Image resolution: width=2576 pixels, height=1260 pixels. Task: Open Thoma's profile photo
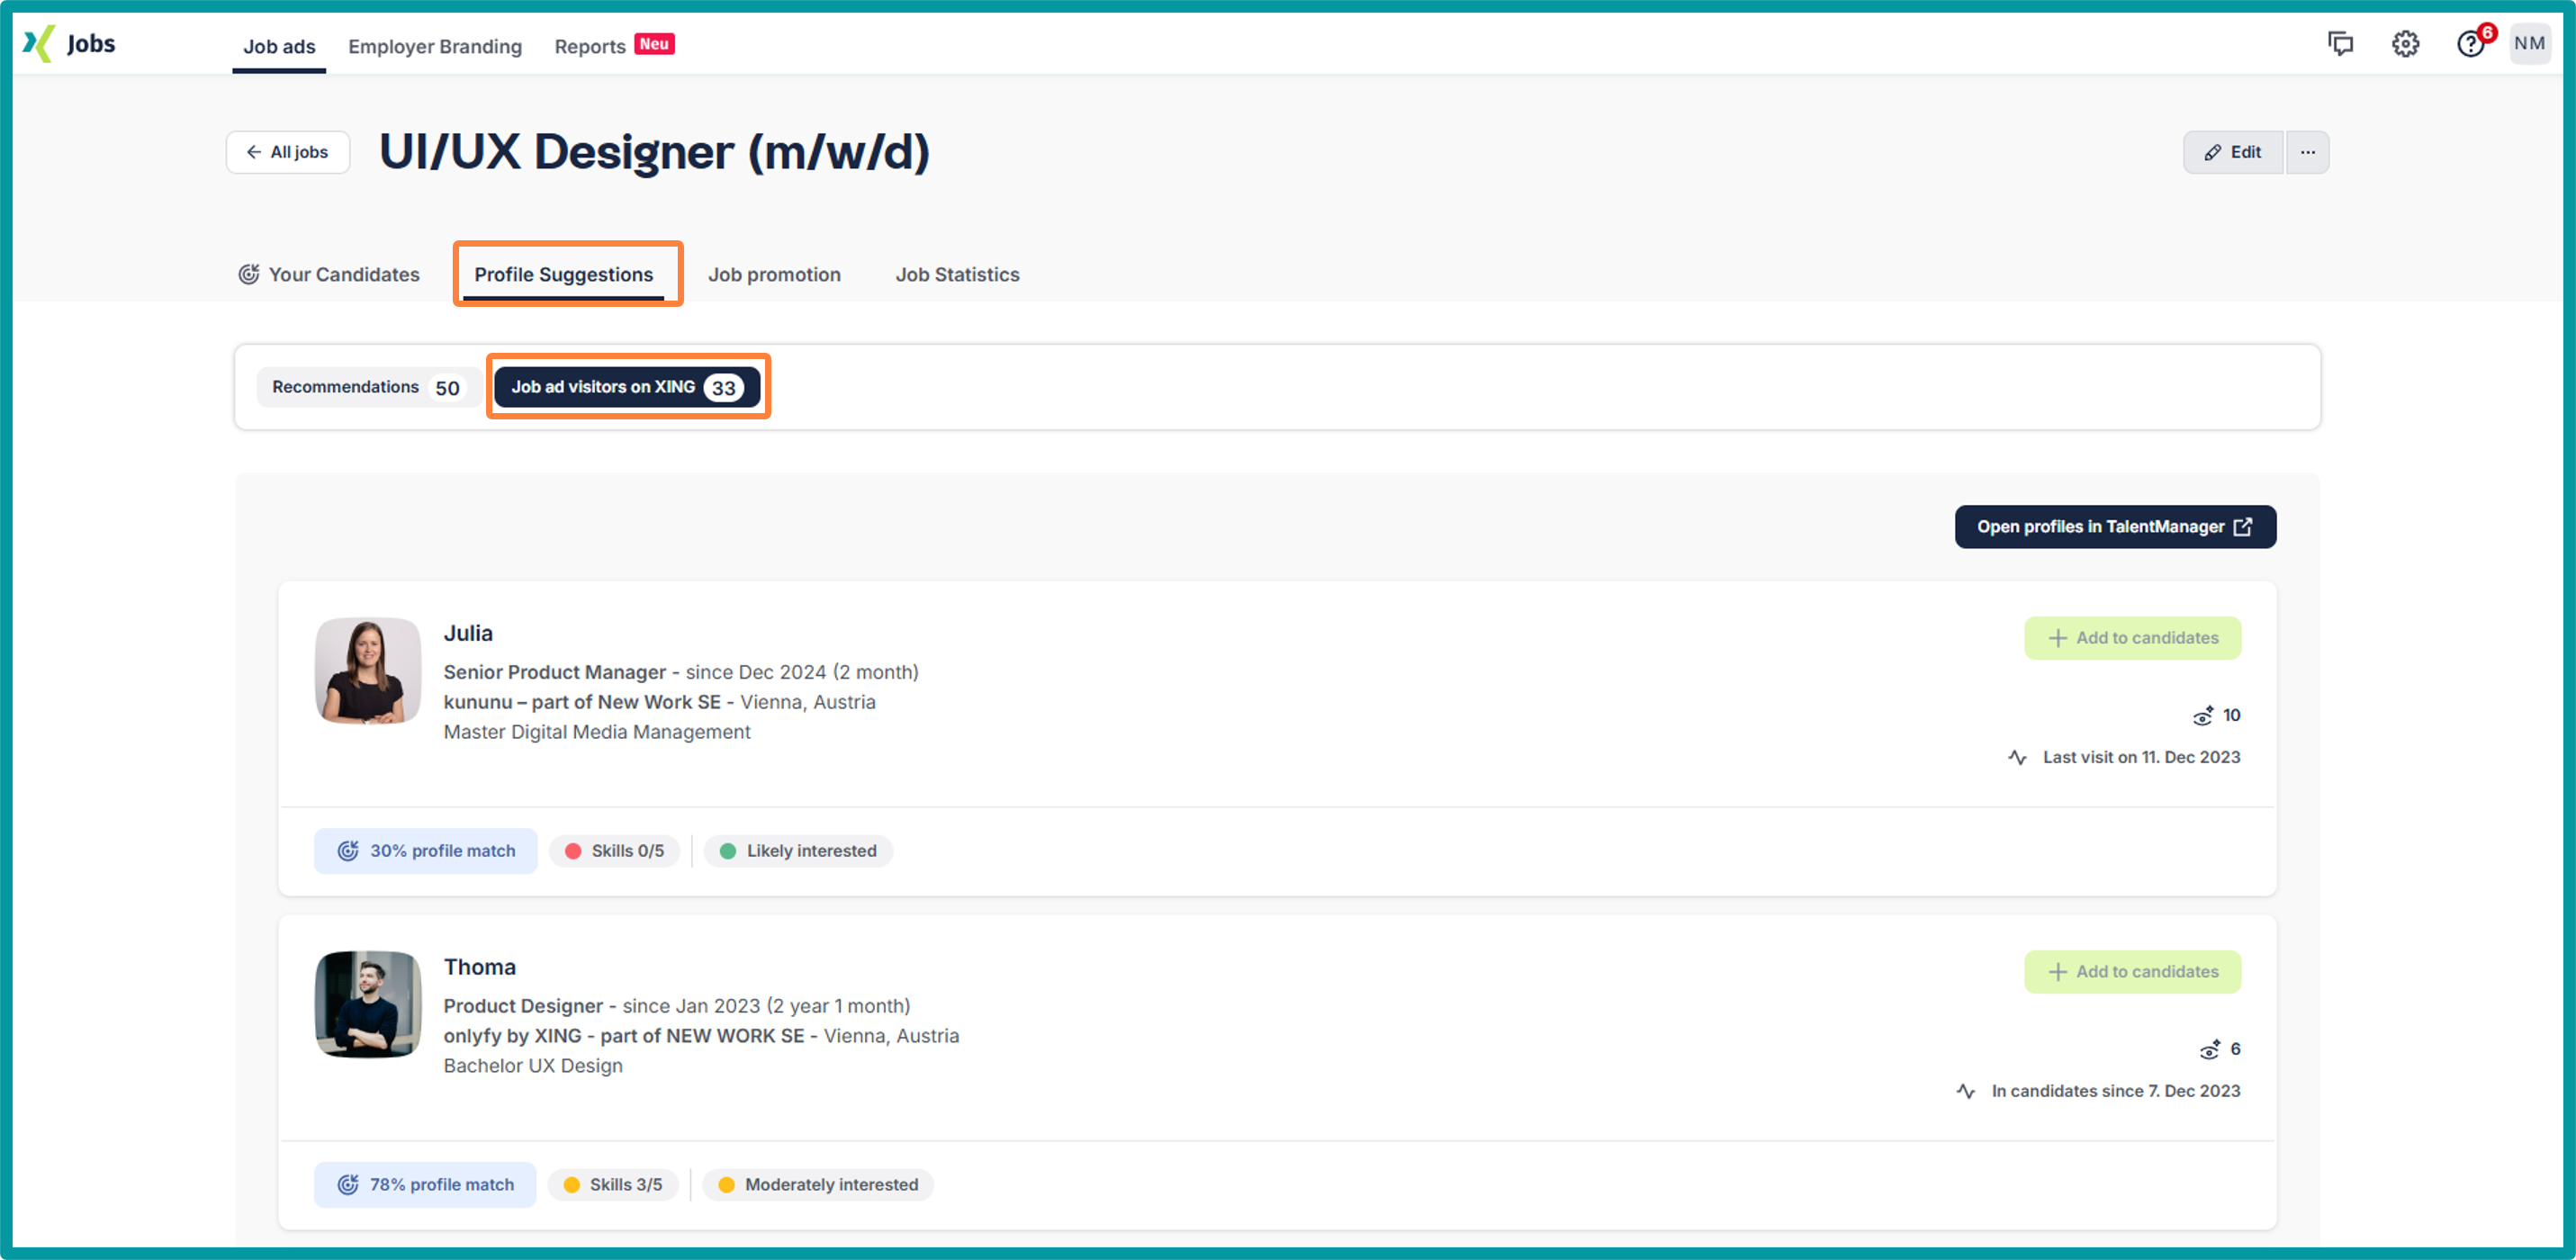click(368, 1004)
